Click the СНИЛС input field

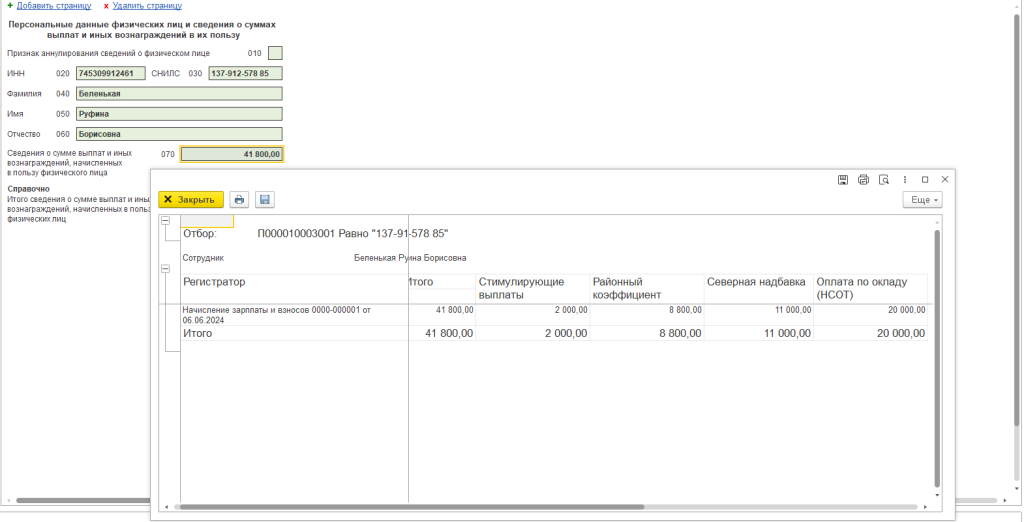tap(245, 73)
